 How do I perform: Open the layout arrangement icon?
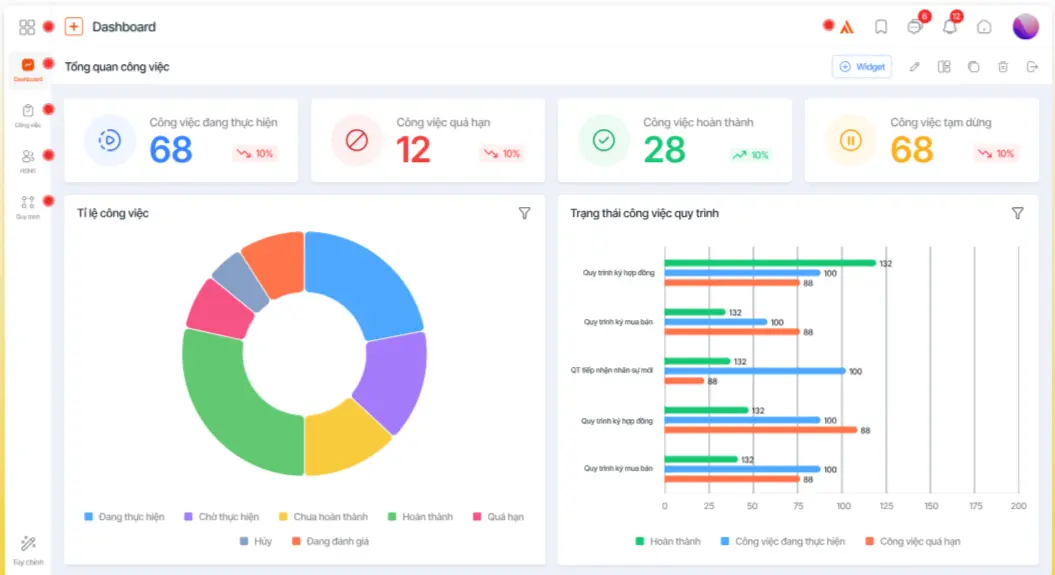[x=944, y=67]
